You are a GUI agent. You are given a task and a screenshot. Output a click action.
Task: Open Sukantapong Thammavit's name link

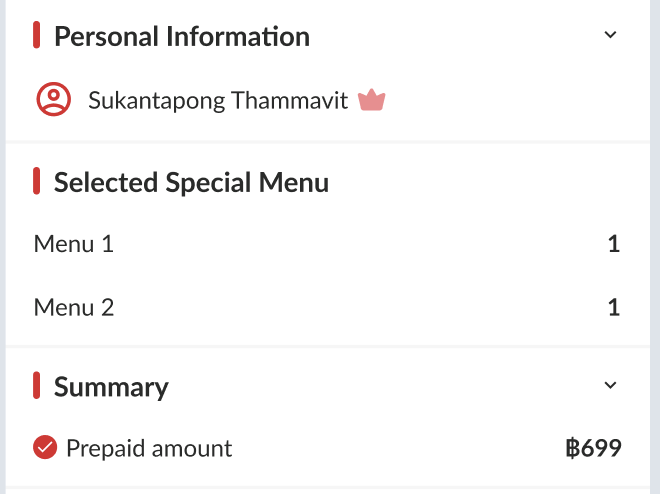[218, 100]
